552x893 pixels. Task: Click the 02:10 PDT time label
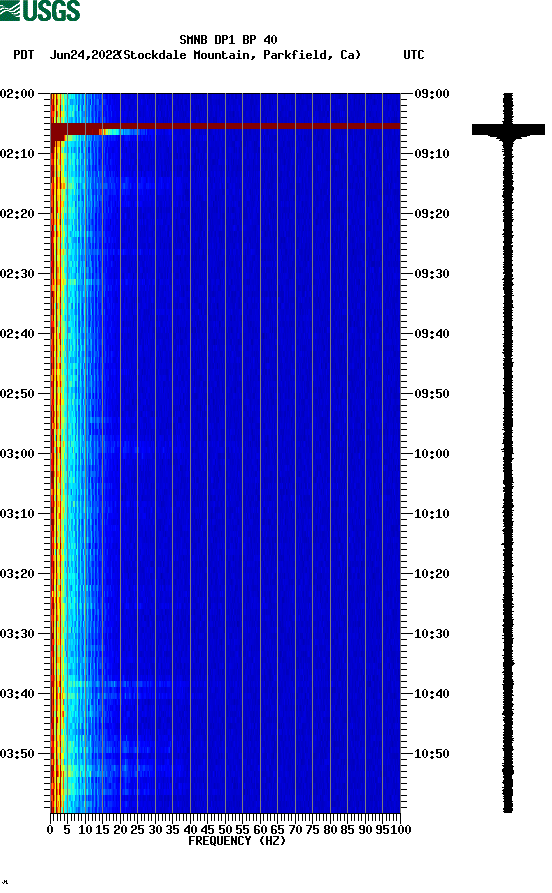pyautogui.click(x=17, y=154)
